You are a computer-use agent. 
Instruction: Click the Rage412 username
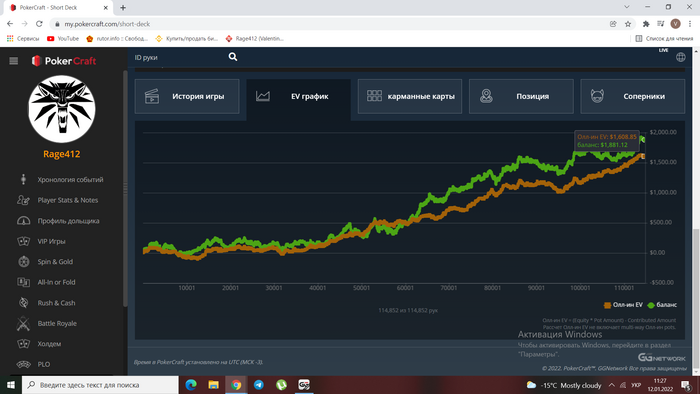(x=62, y=154)
